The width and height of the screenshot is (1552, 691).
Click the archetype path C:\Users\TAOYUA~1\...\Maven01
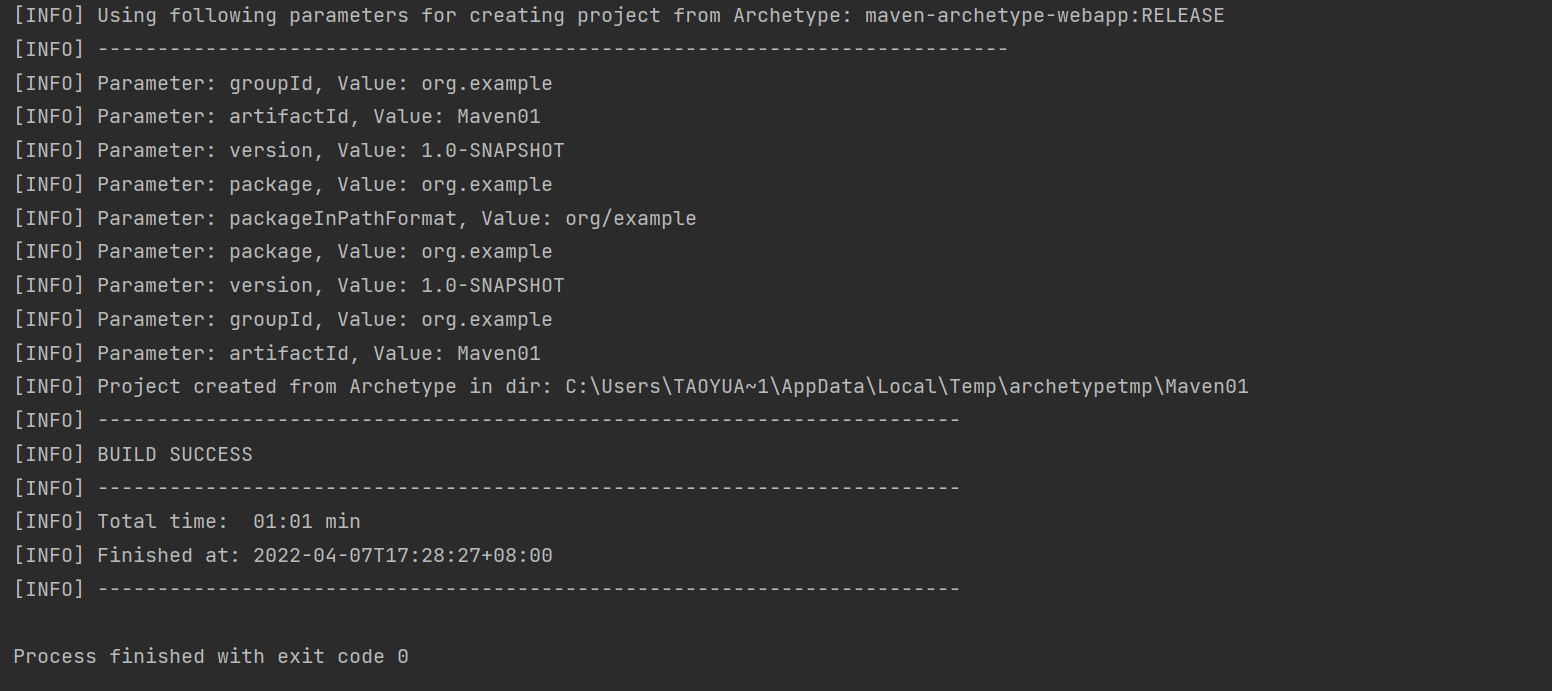point(906,387)
